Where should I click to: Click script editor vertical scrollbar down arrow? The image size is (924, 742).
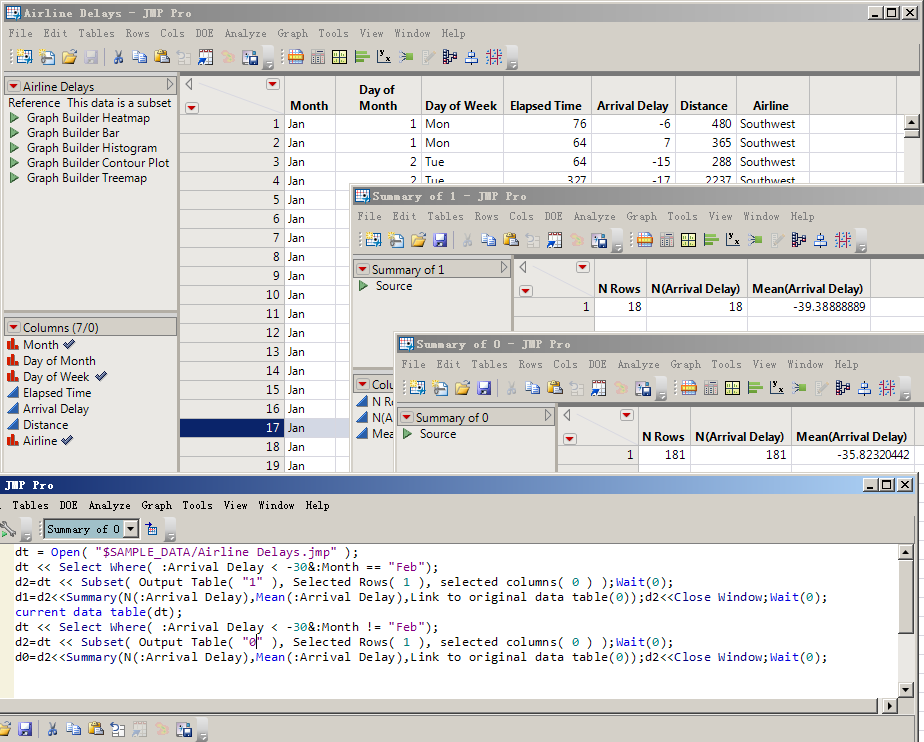(906, 689)
